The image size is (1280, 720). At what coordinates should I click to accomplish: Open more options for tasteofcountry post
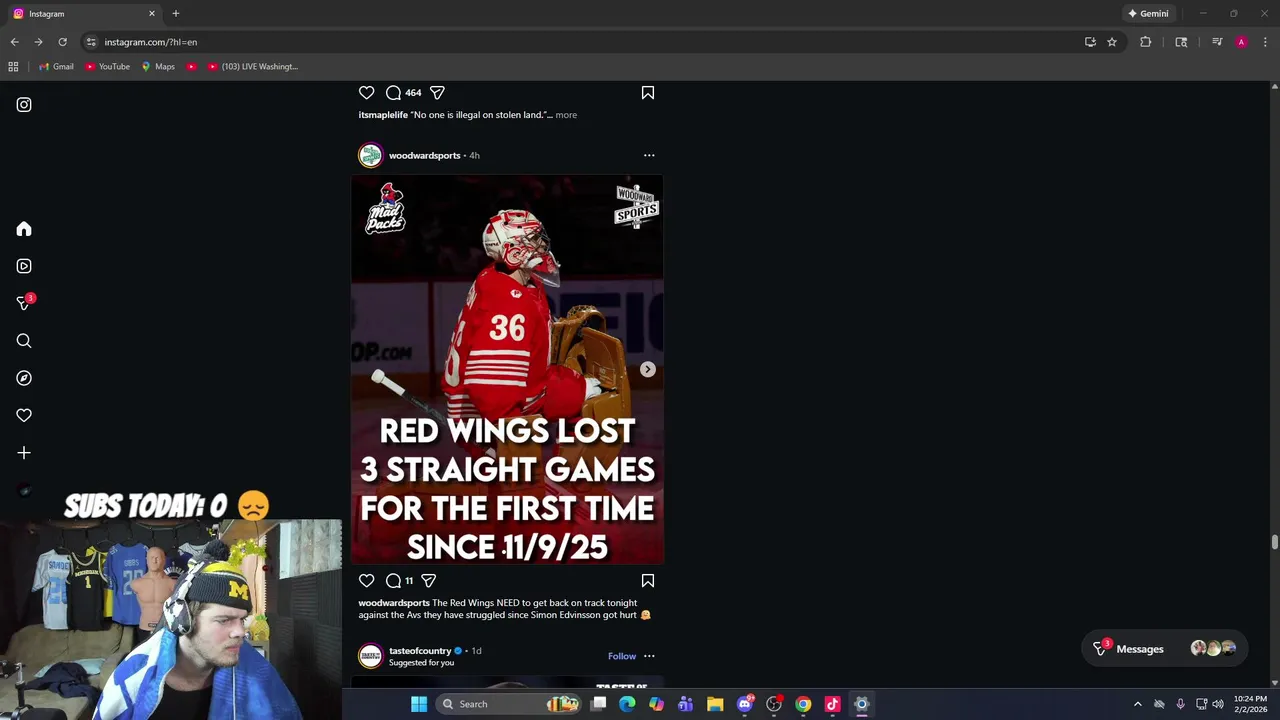649,656
